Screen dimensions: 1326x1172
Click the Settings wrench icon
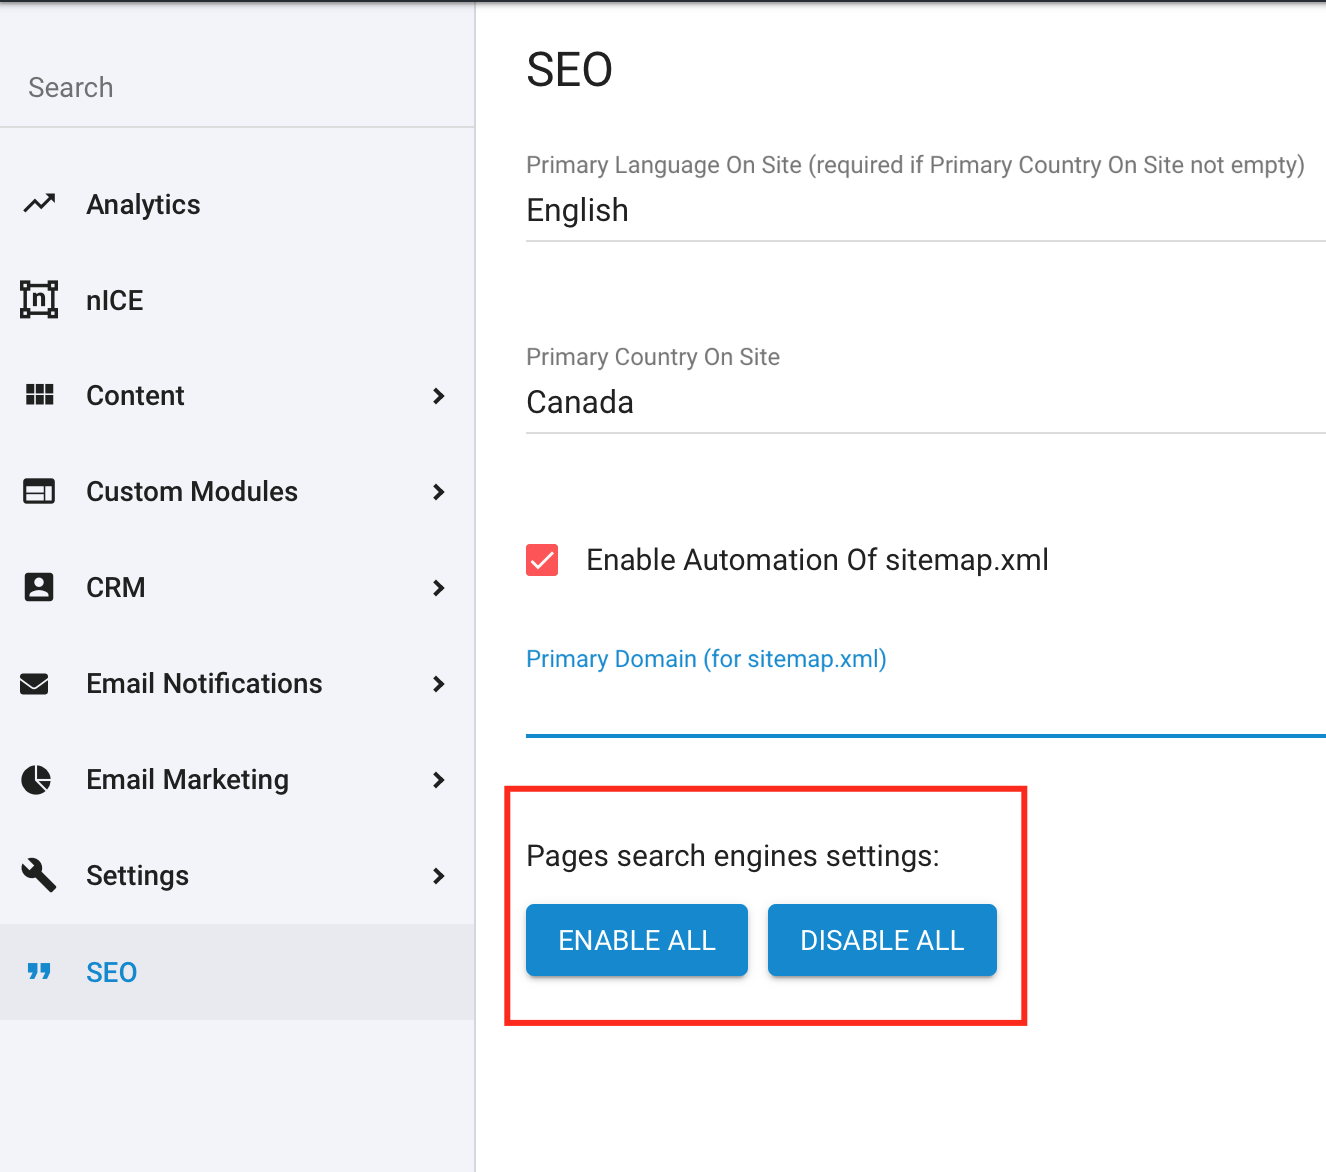pyautogui.click(x=39, y=875)
